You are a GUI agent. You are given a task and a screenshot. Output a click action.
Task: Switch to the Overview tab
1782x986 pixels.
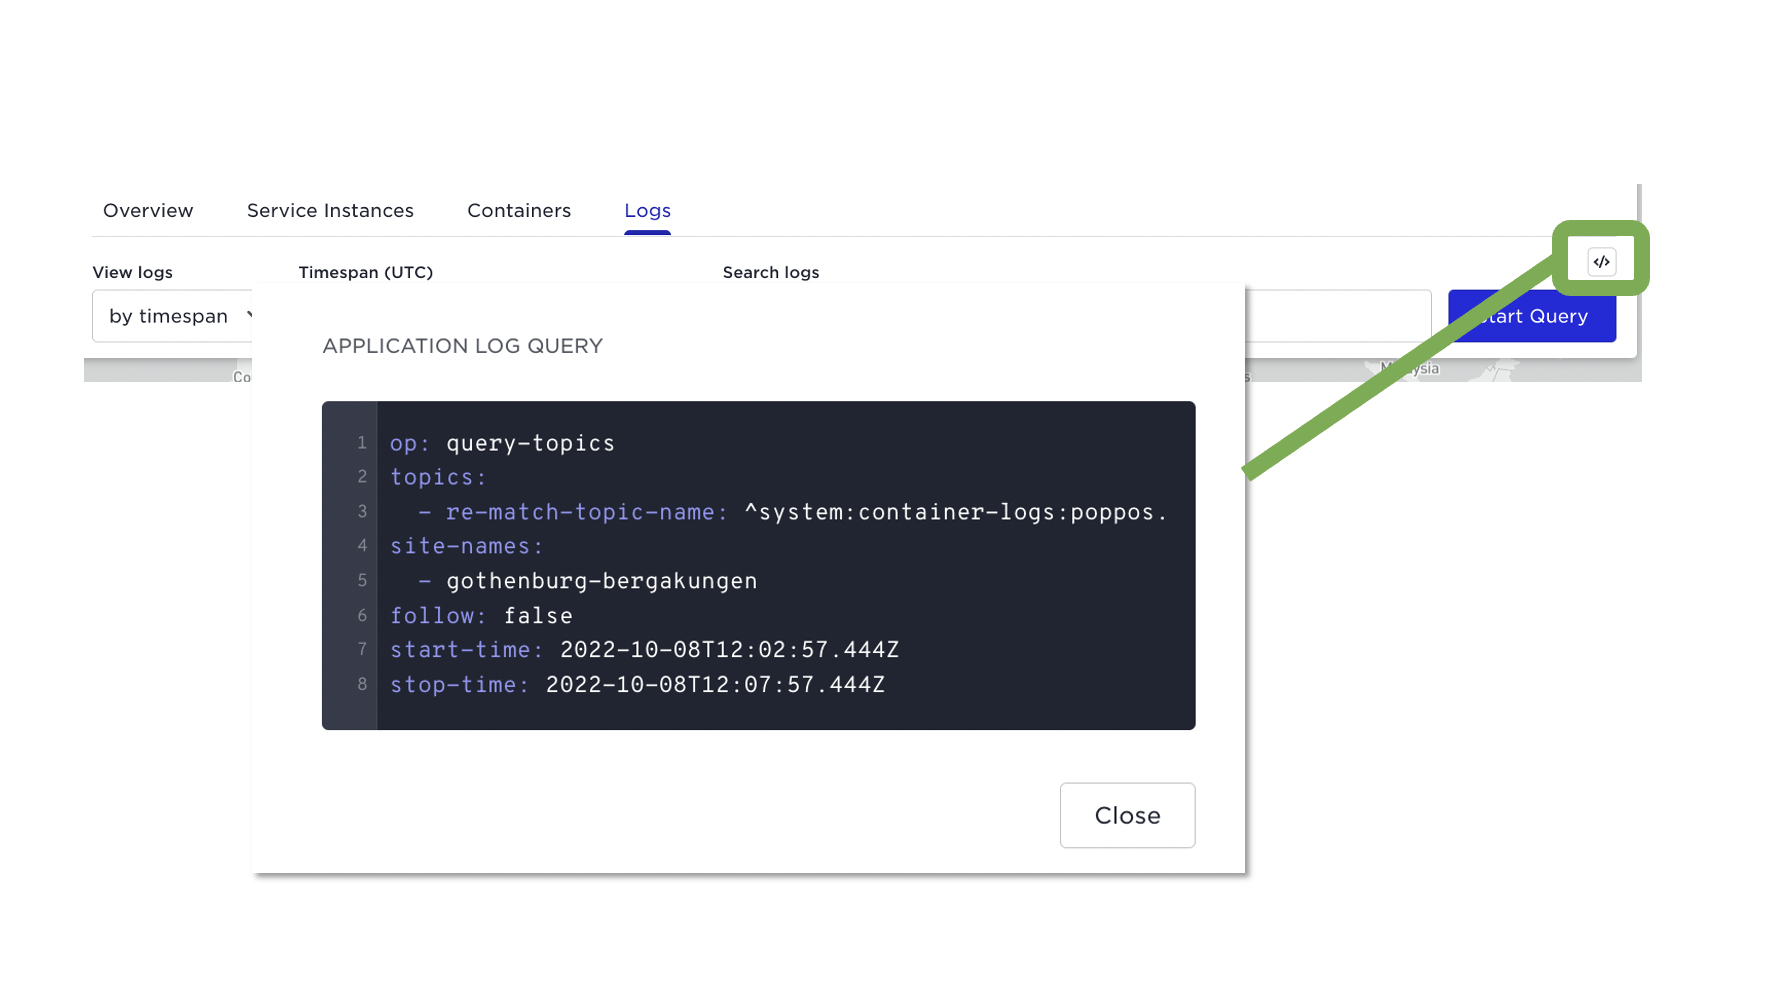pyautogui.click(x=148, y=211)
